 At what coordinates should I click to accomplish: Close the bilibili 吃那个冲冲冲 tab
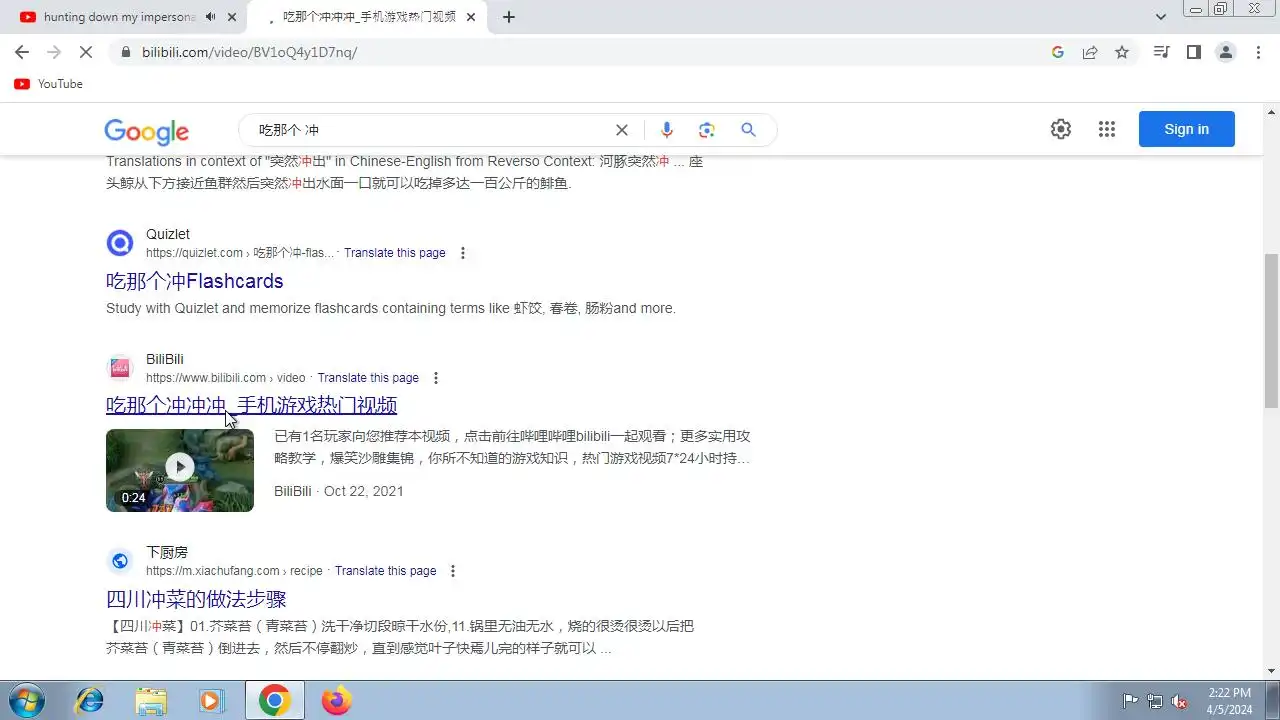pos(471,17)
